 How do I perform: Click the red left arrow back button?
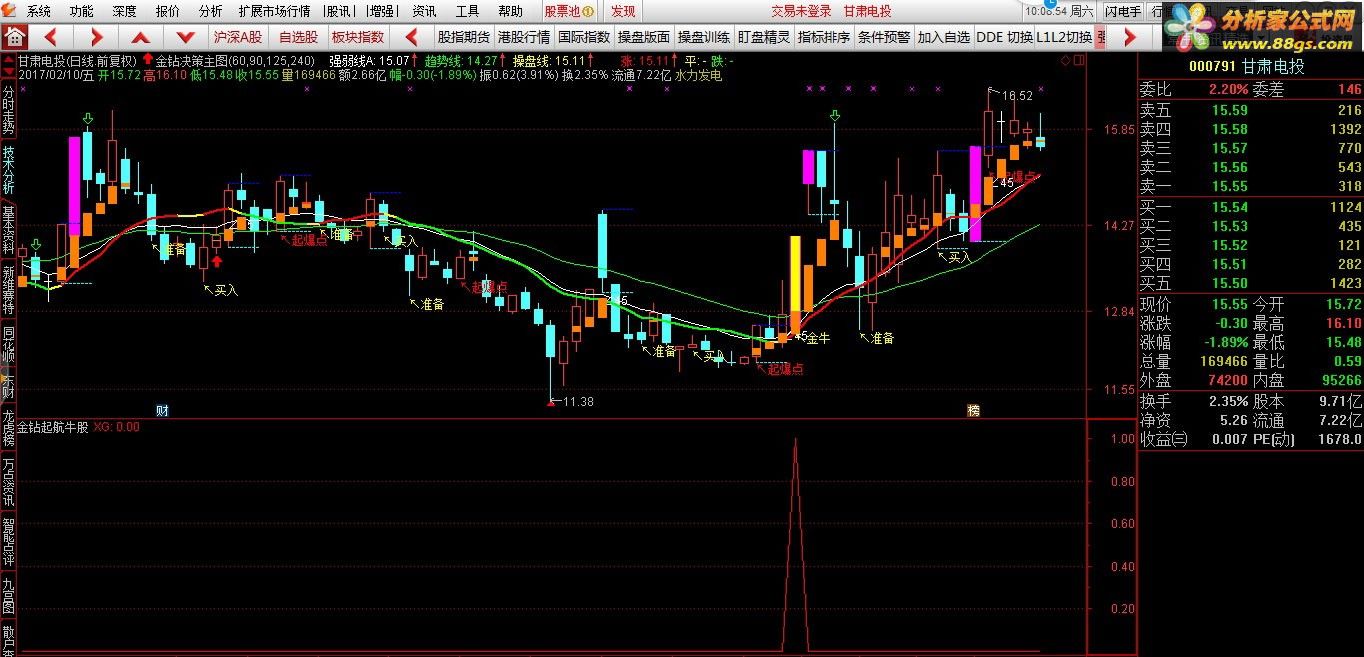tap(50, 37)
